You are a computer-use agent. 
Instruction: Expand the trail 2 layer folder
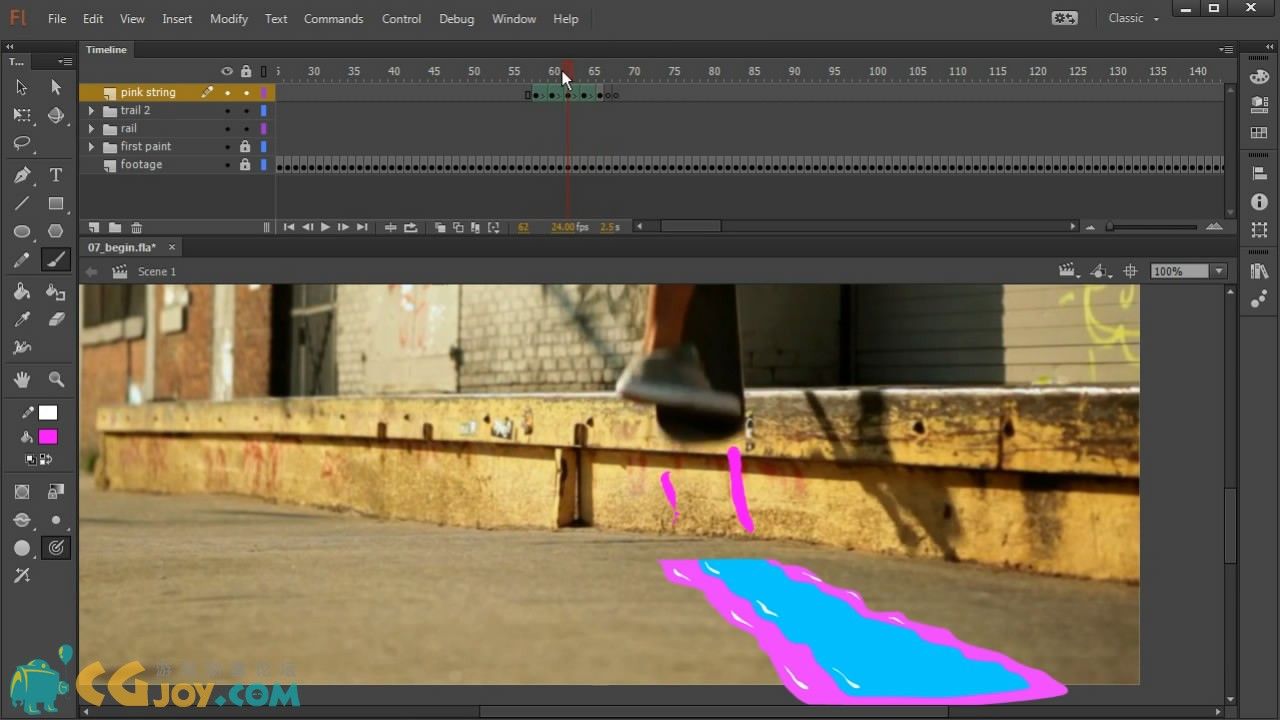tap(91, 111)
